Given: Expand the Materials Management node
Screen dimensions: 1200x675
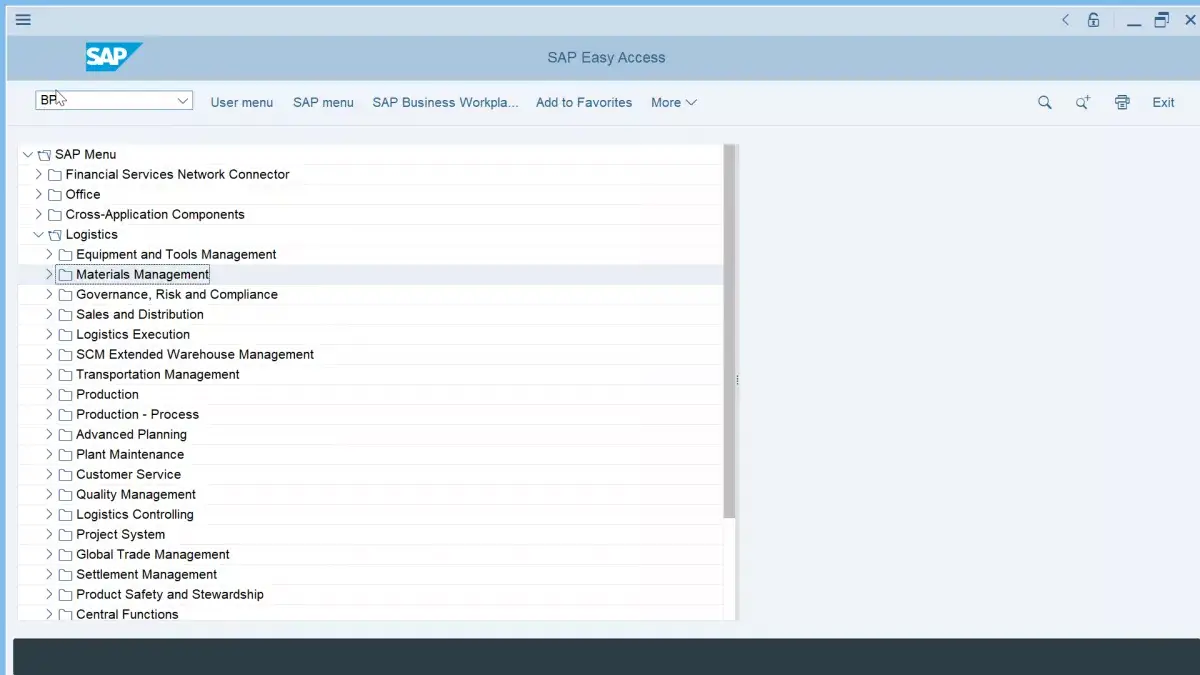Looking at the screenshot, I should coord(50,274).
